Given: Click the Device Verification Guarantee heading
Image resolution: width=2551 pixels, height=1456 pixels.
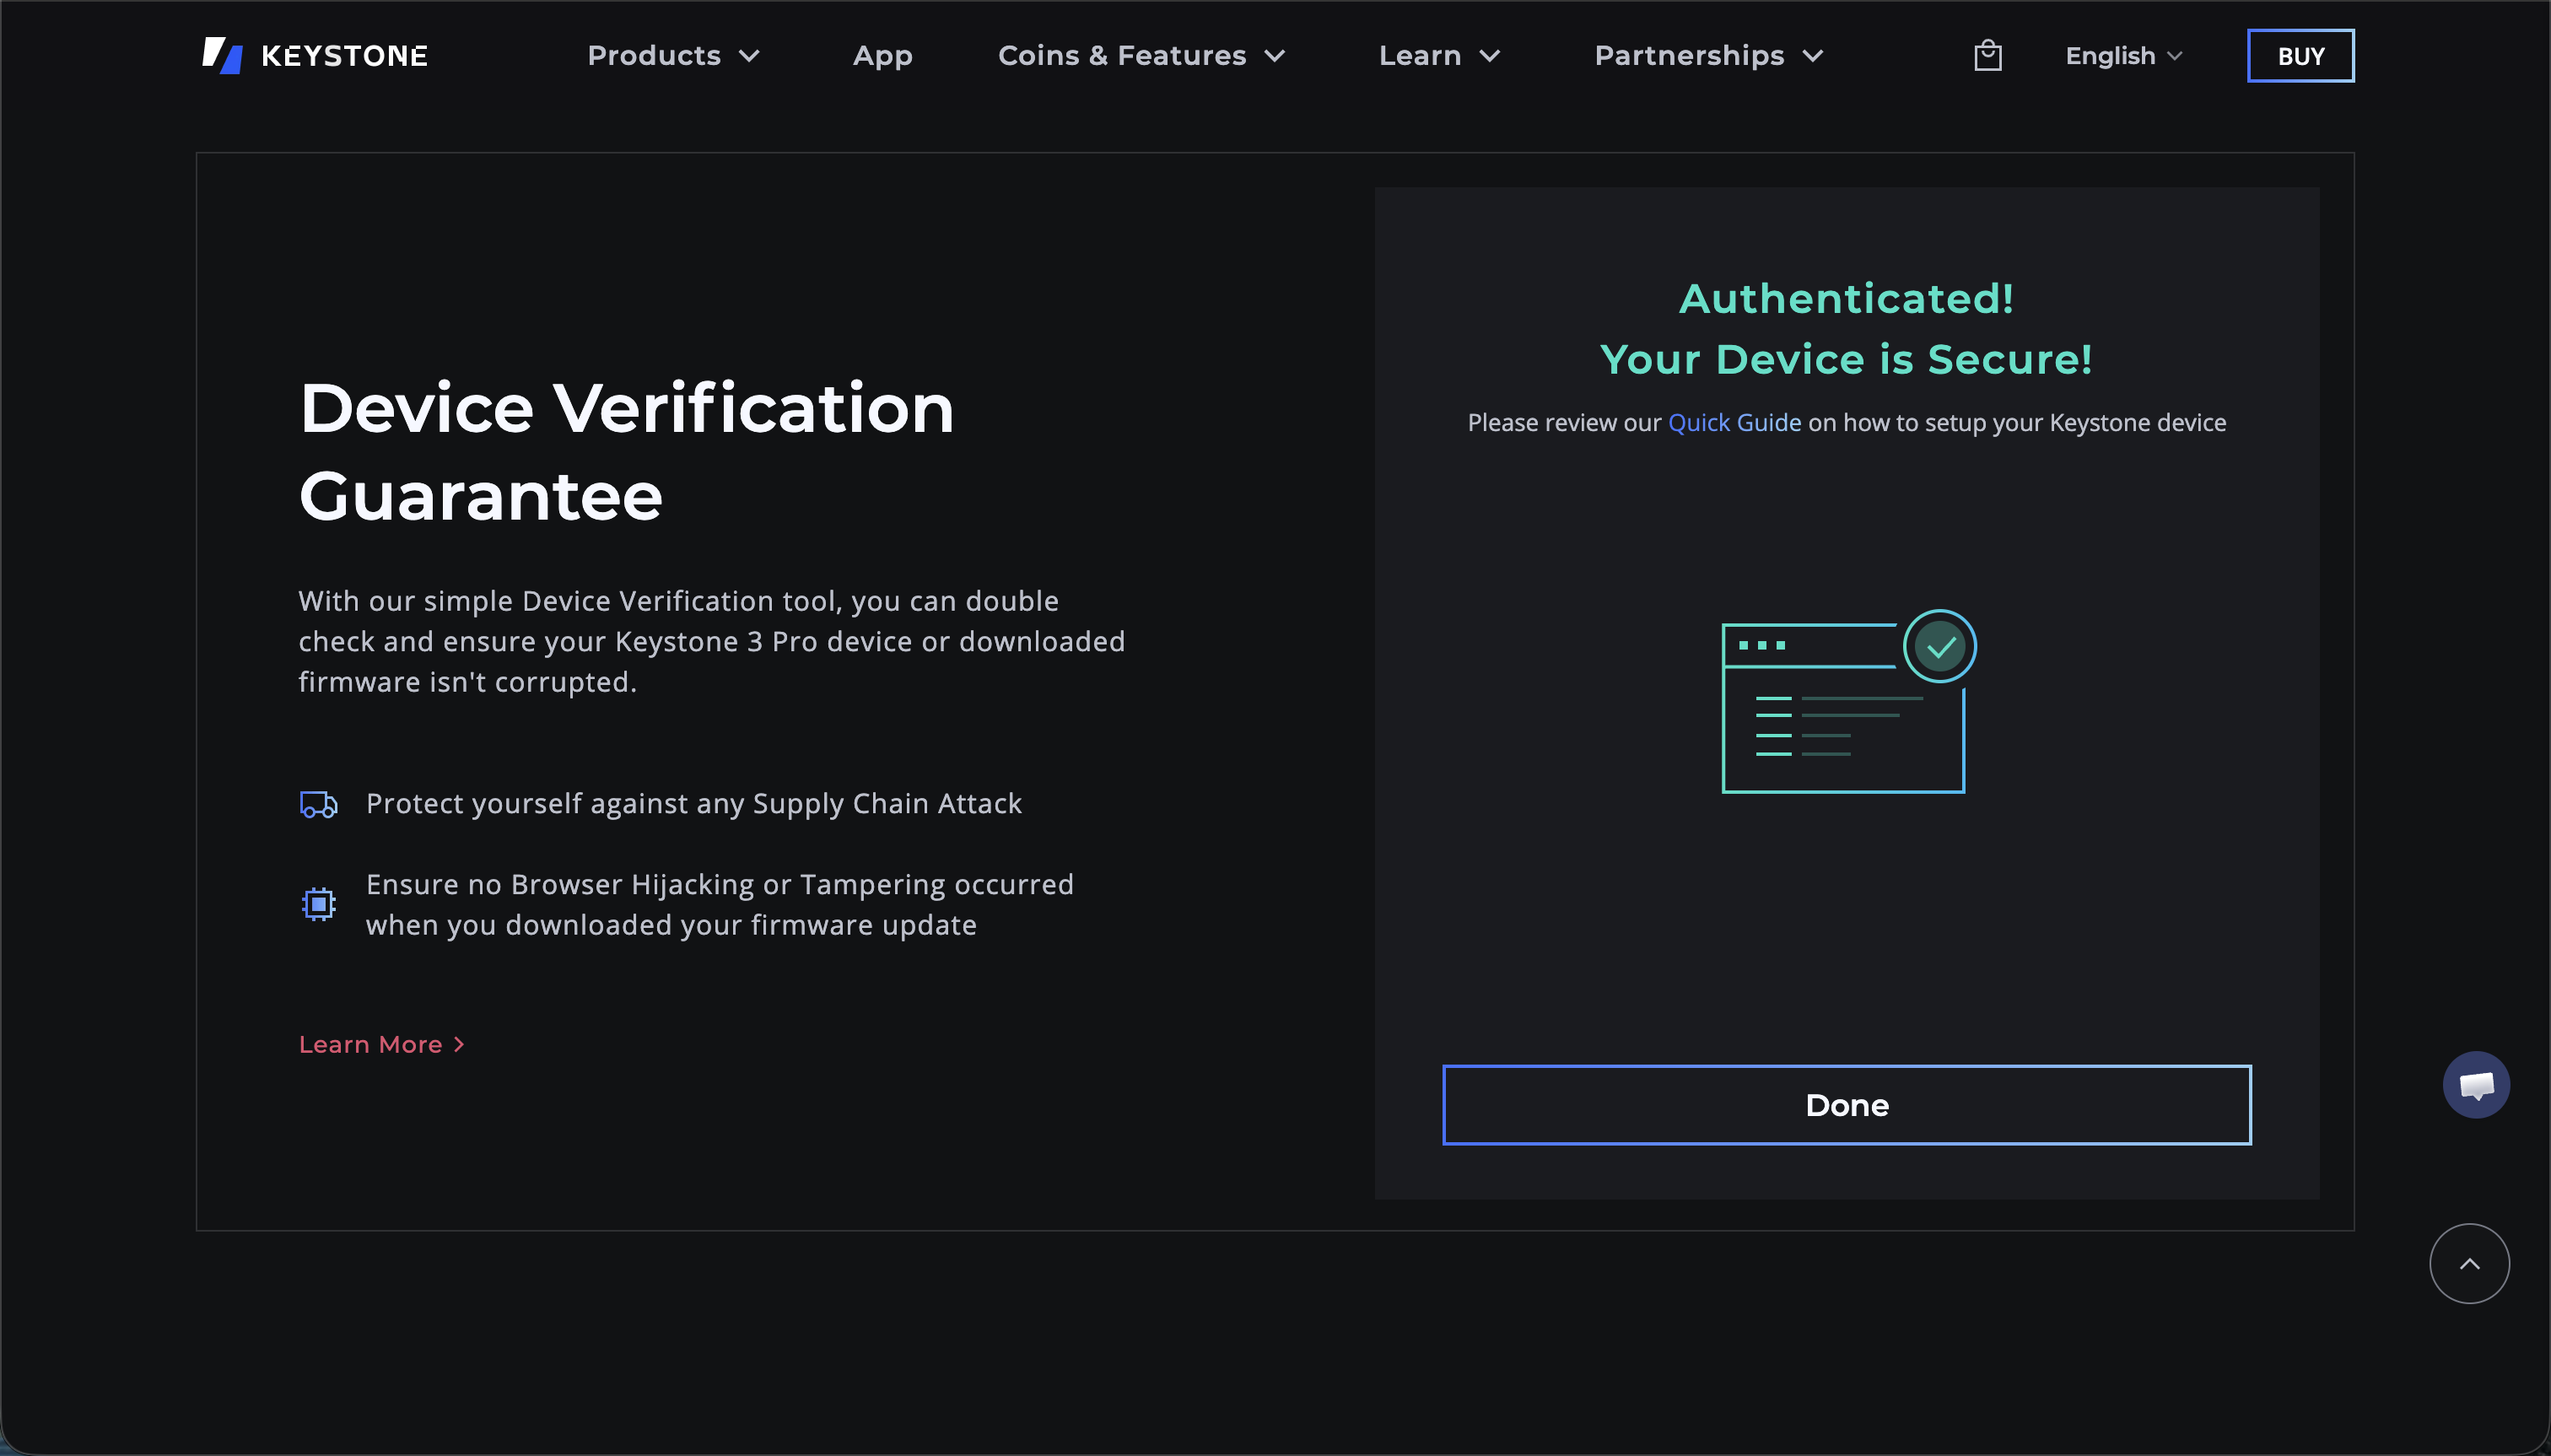Looking at the screenshot, I should point(626,452).
